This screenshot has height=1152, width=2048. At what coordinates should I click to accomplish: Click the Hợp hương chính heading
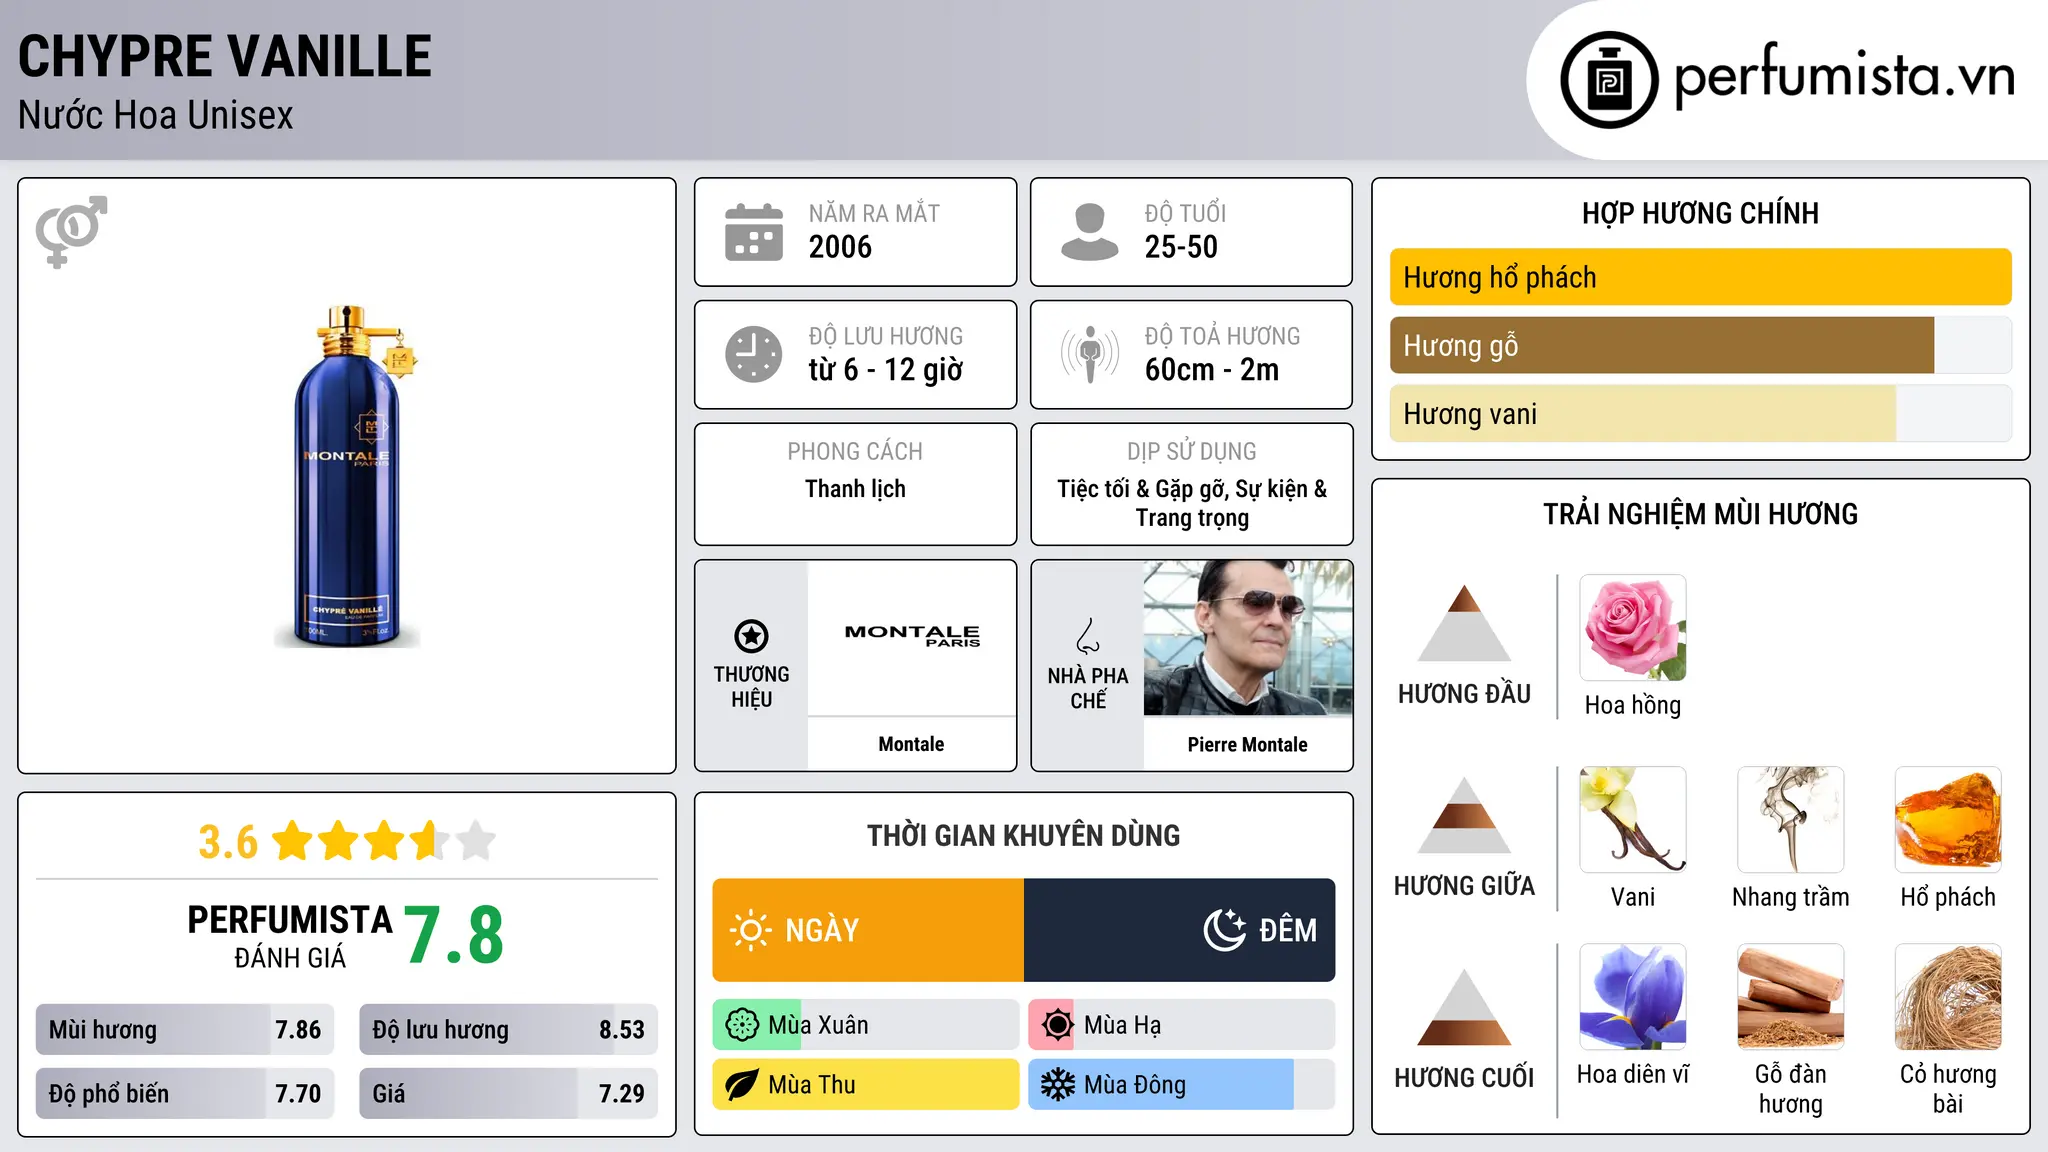tap(1700, 213)
